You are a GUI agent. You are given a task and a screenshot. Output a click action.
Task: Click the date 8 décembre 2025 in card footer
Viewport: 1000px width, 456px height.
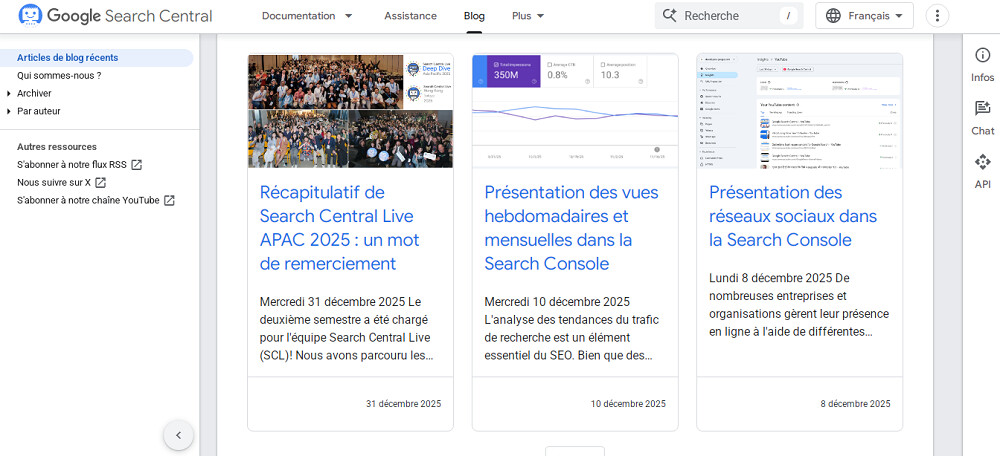click(x=855, y=404)
